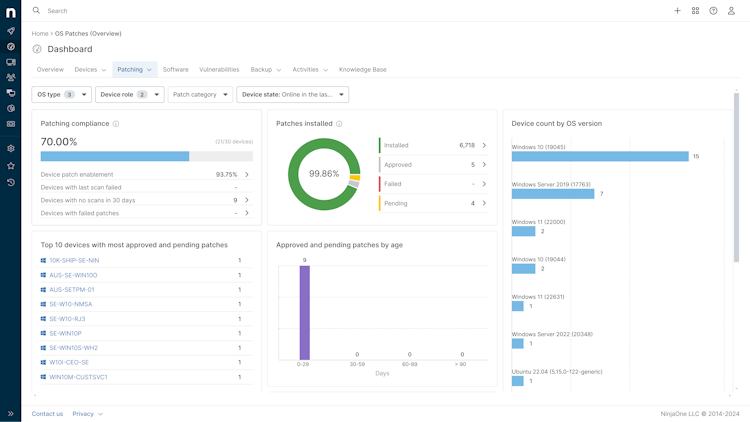The image size is (750, 422).
Task: Show Patching compliance info tooltip icon
Action: click(x=116, y=124)
